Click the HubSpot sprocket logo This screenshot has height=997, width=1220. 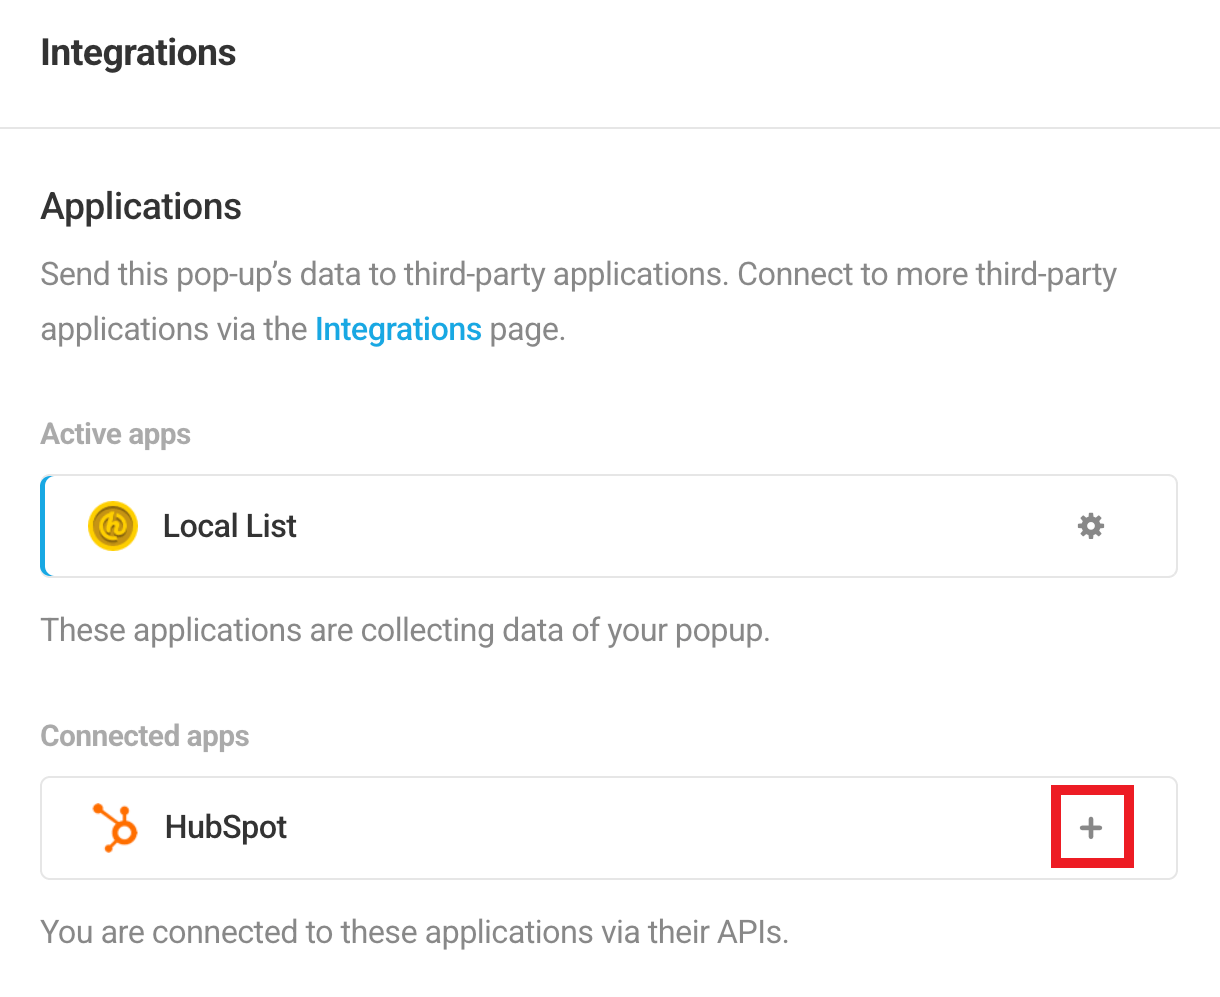(x=115, y=828)
